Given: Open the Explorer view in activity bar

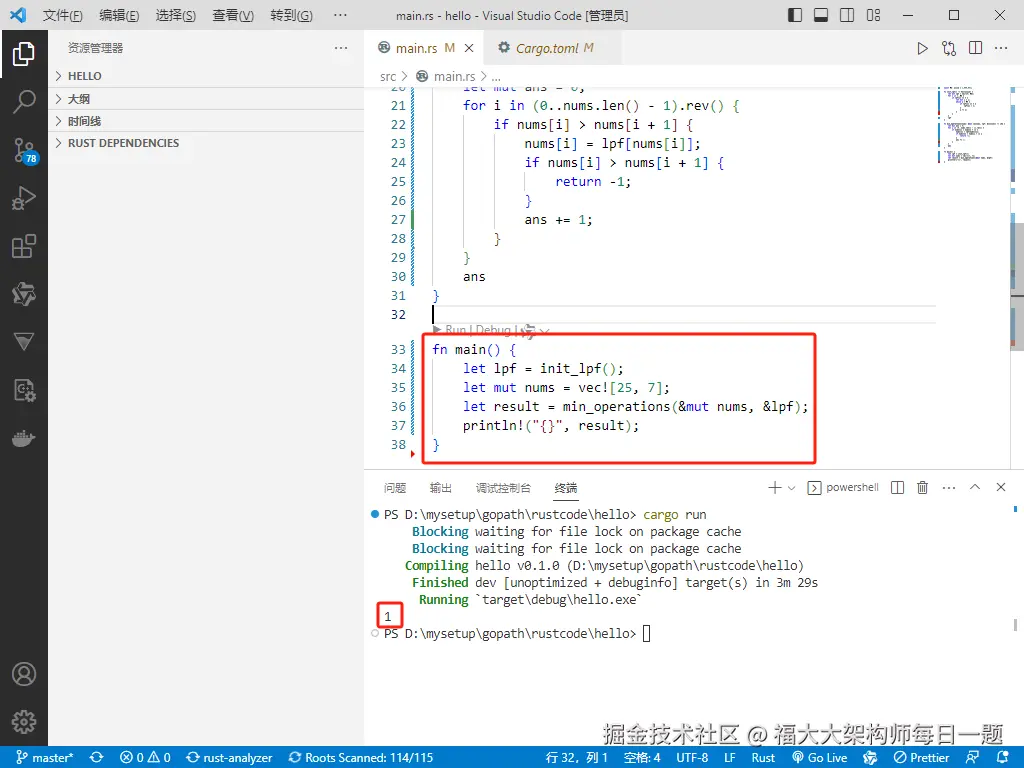Looking at the screenshot, I should [x=24, y=54].
